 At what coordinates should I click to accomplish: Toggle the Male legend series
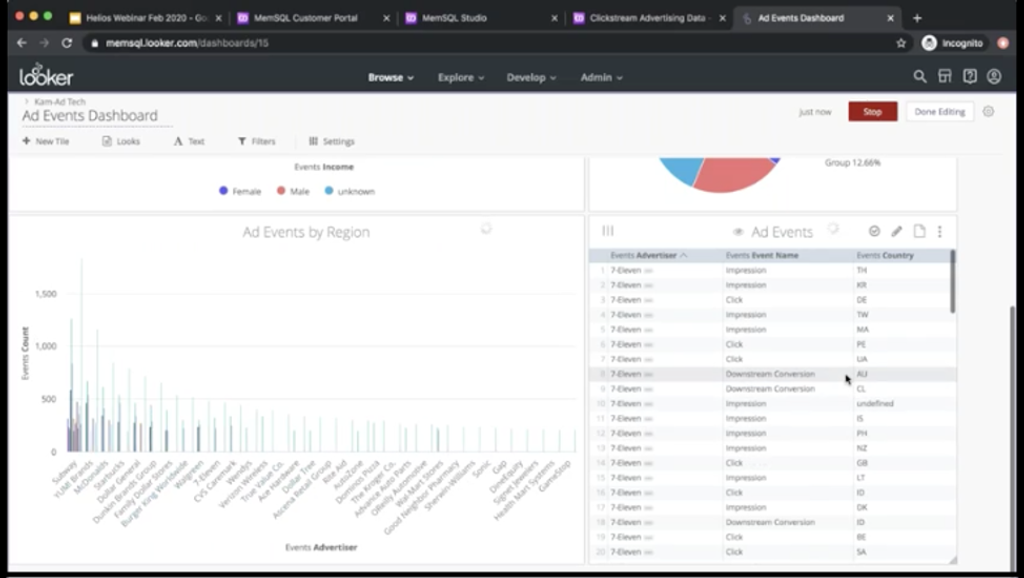pos(293,191)
